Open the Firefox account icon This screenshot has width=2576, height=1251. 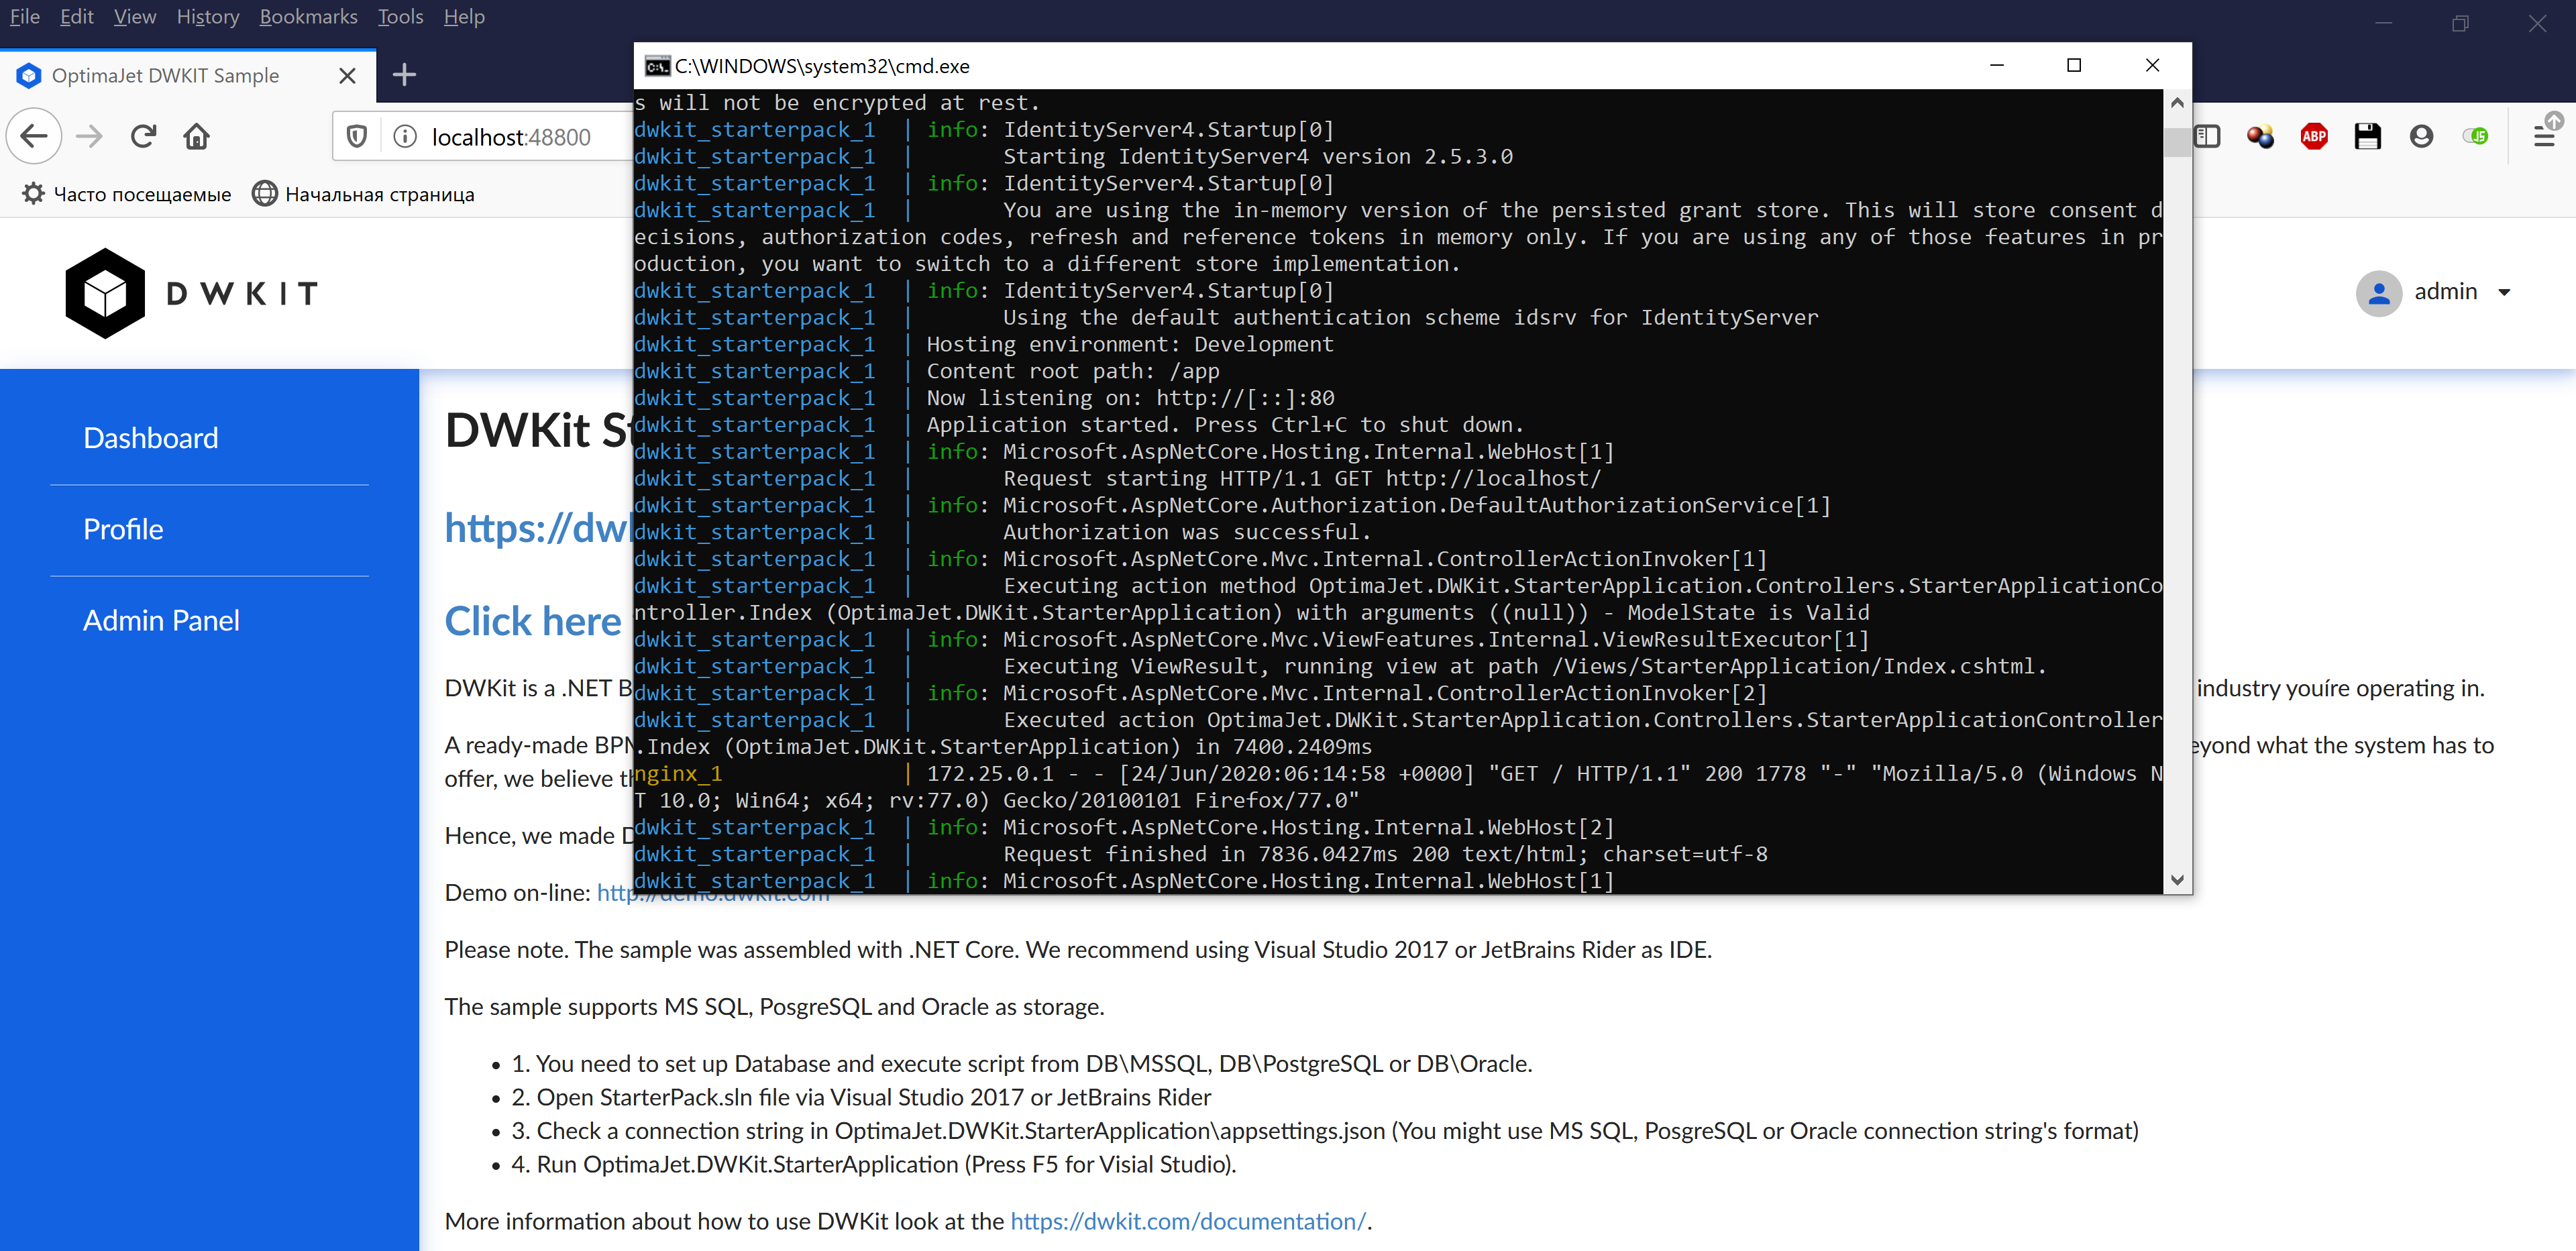tap(2421, 136)
